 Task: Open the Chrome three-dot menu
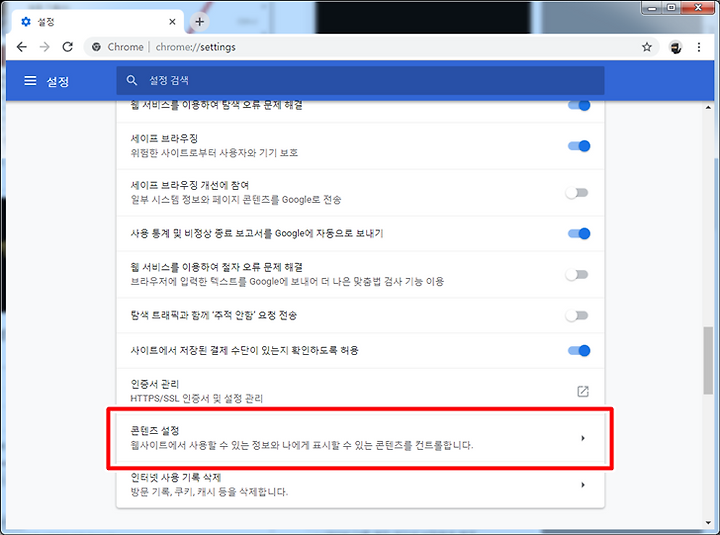(698, 47)
